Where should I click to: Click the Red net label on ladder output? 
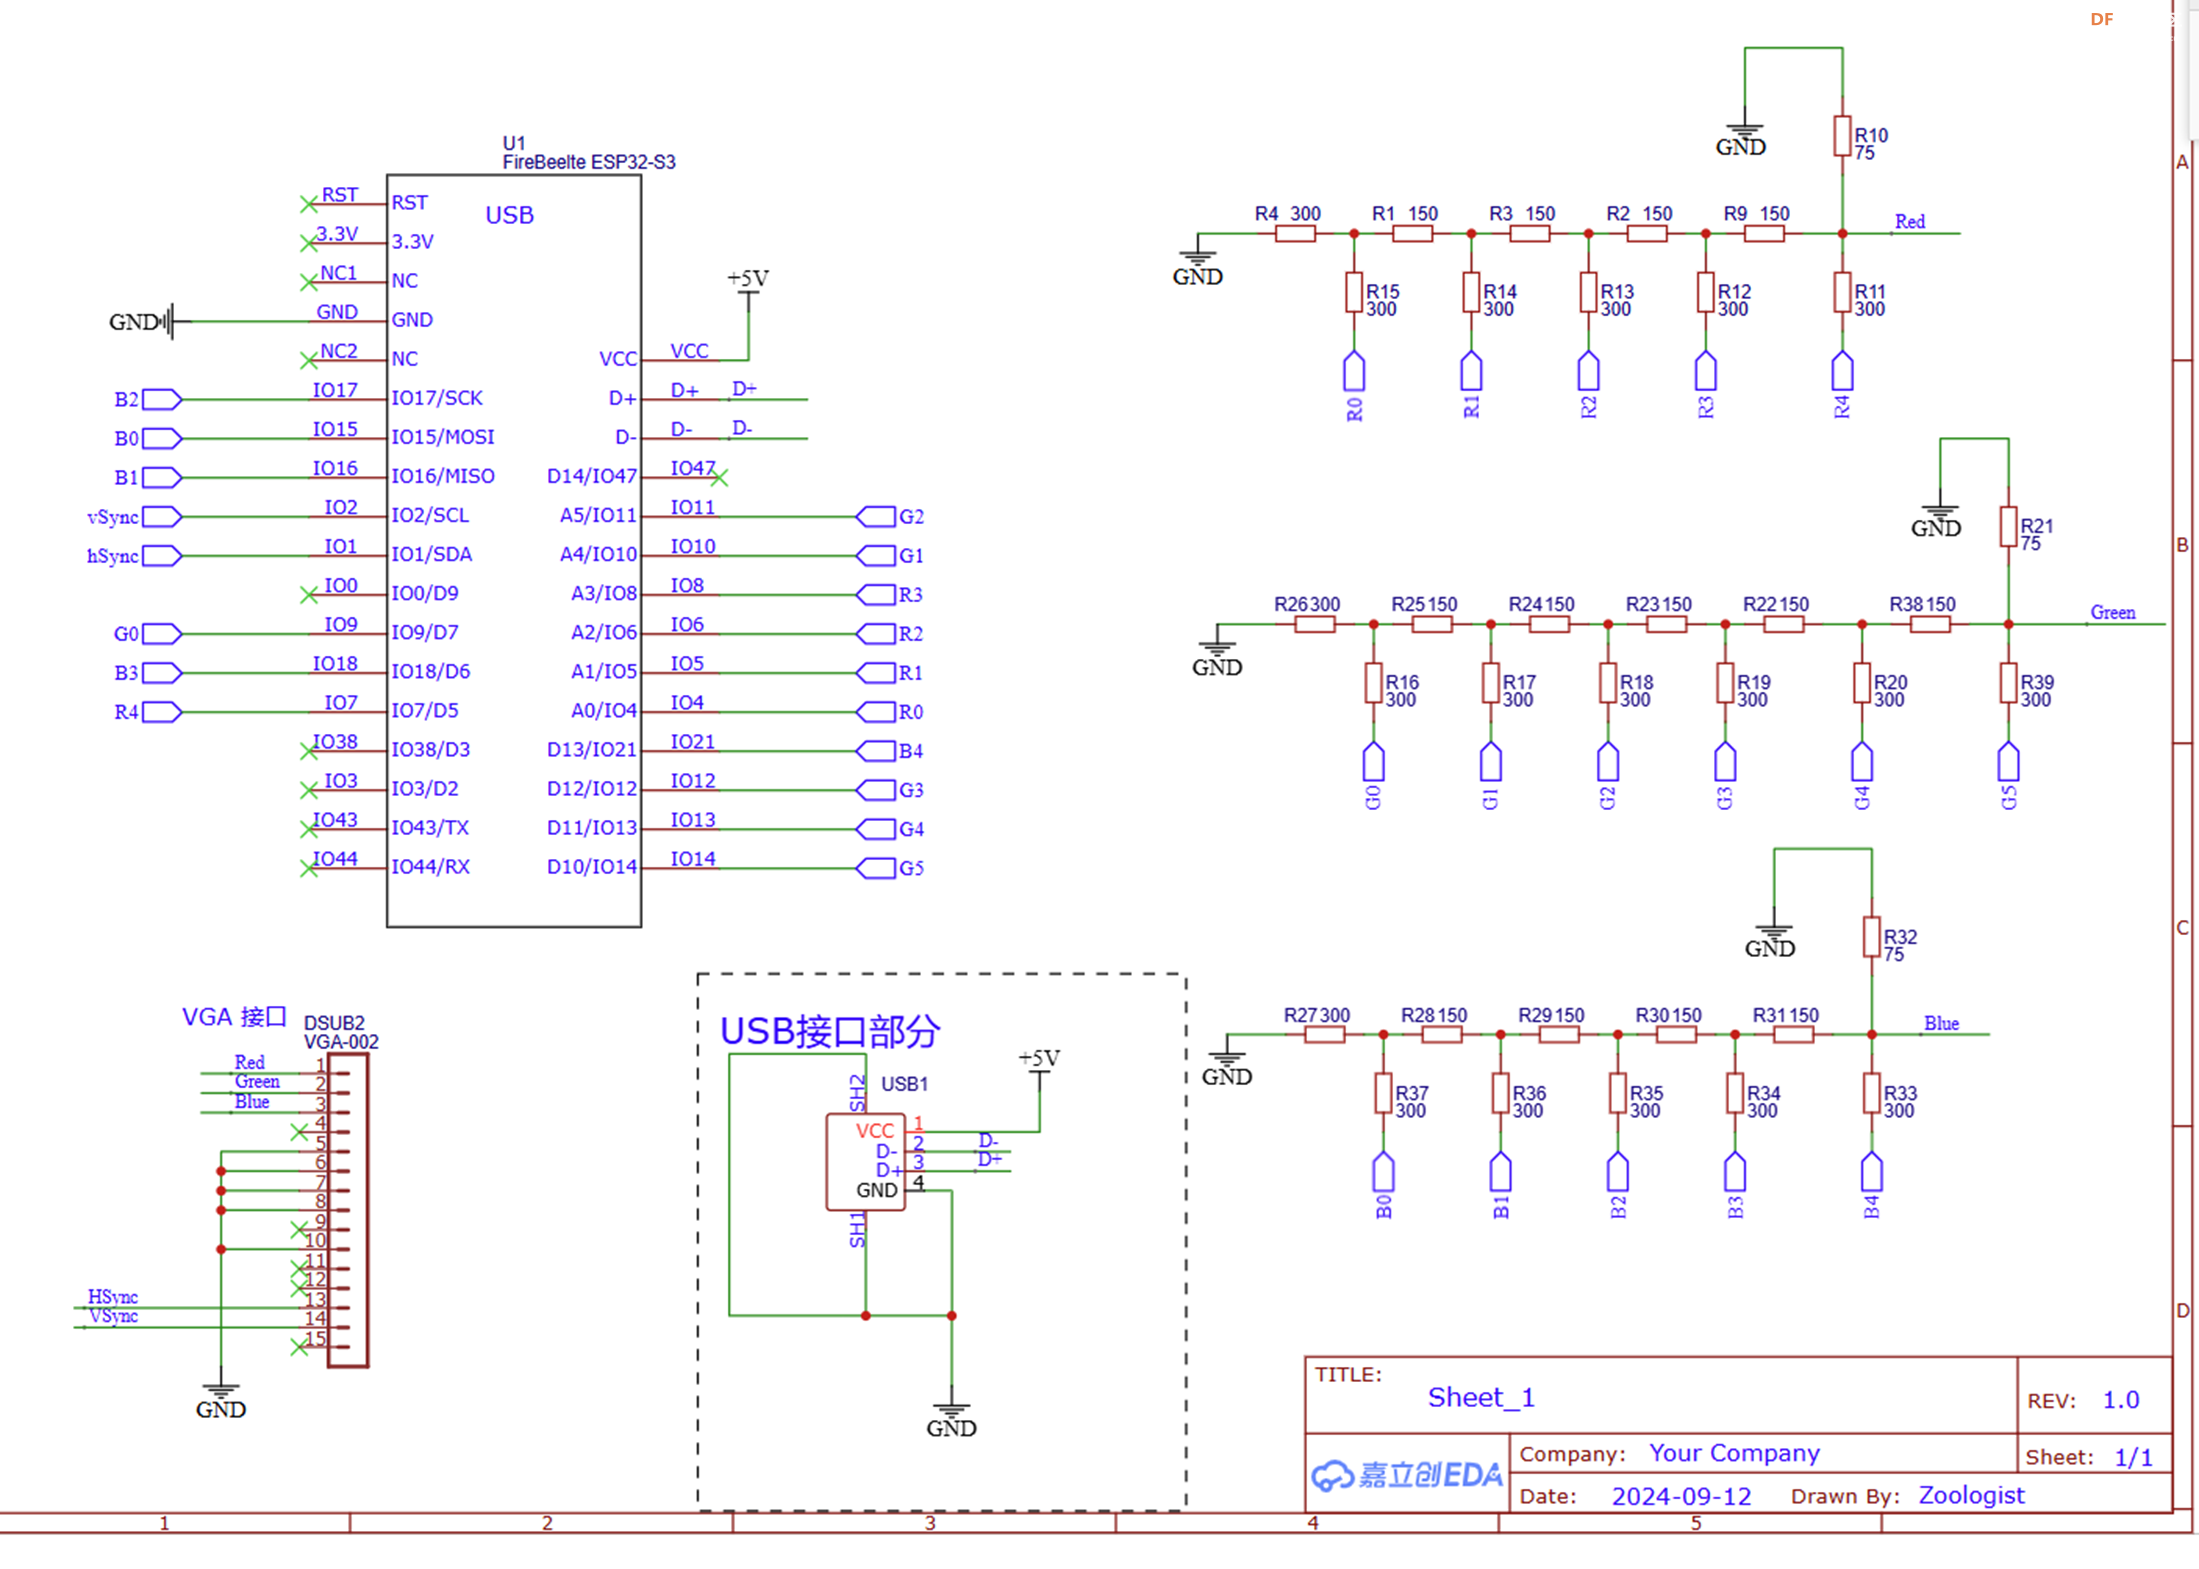(x=1910, y=222)
